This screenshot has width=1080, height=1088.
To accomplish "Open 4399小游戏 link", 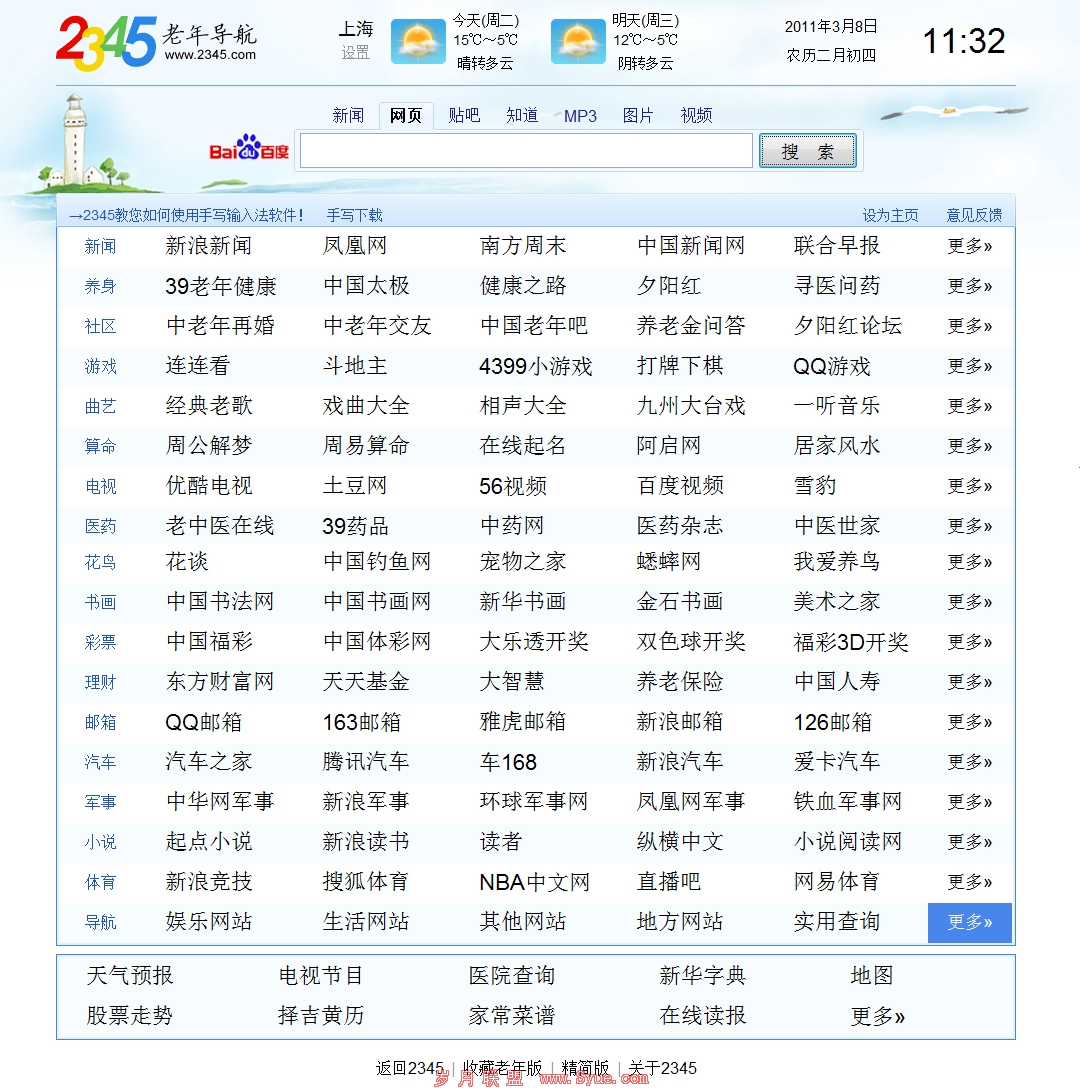I will pyautogui.click(x=535, y=366).
